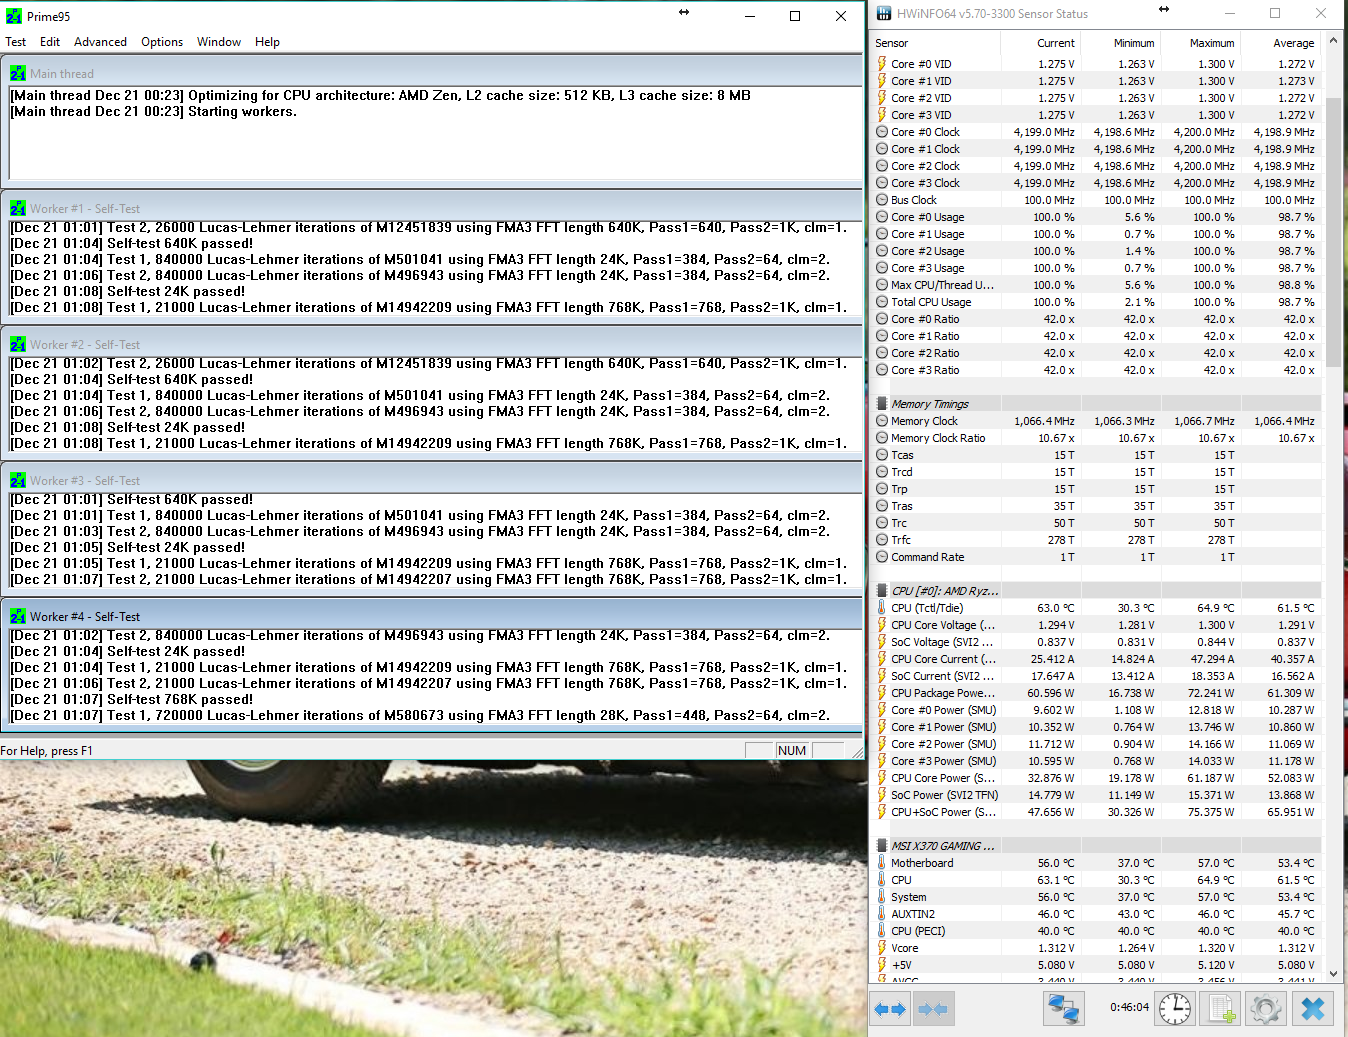Click the collapse columns arrows button
The width and height of the screenshot is (1348, 1037).
pyautogui.click(x=932, y=1009)
